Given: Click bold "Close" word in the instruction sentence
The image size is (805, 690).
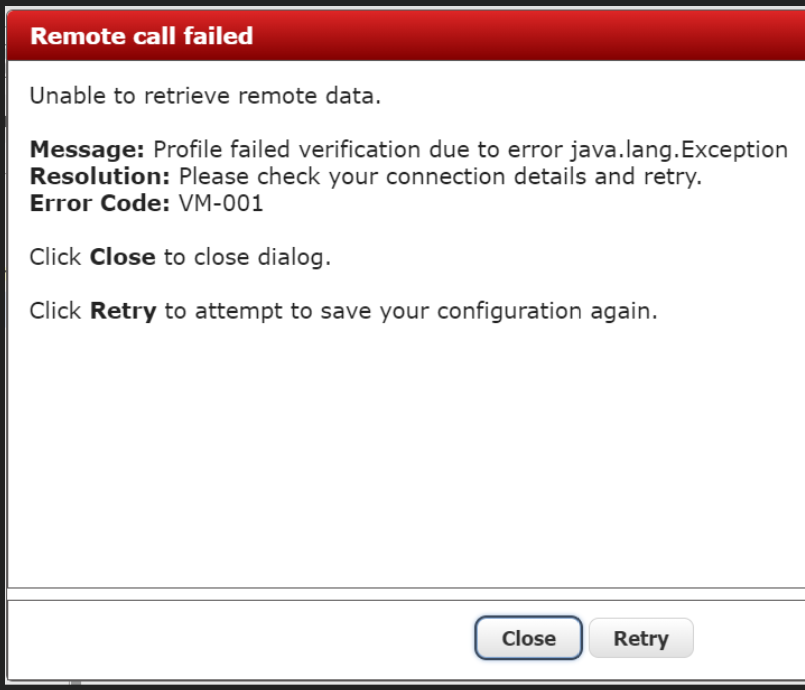Looking at the screenshot, I should pyautogui.click(x=122, y=257).
